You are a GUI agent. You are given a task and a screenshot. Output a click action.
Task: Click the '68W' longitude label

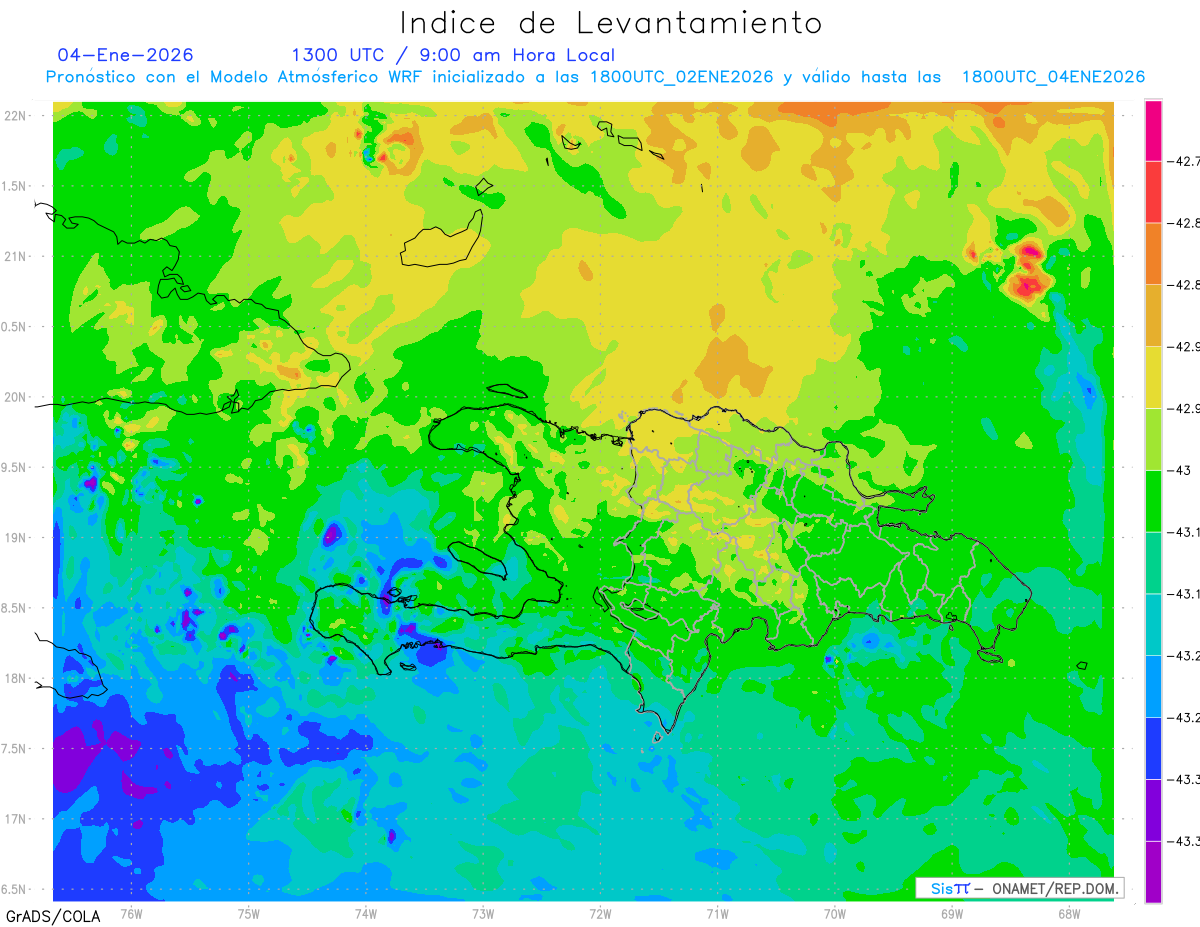(x=1069, y=913)
